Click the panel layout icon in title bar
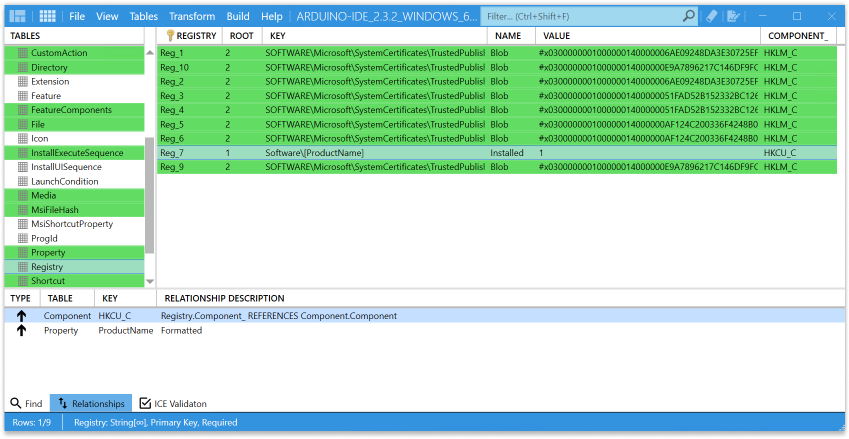Image resolution: width=849 pixels, height=439 pixels. coord(18,16)
